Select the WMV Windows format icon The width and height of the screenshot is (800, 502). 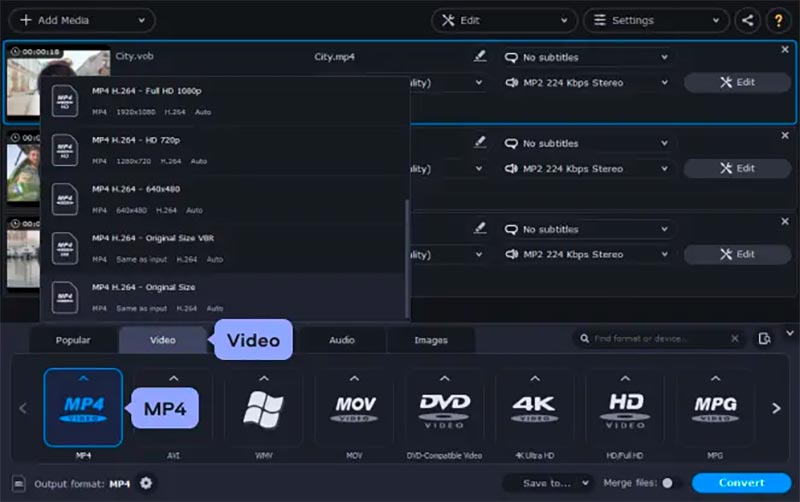tap(263, 409)
